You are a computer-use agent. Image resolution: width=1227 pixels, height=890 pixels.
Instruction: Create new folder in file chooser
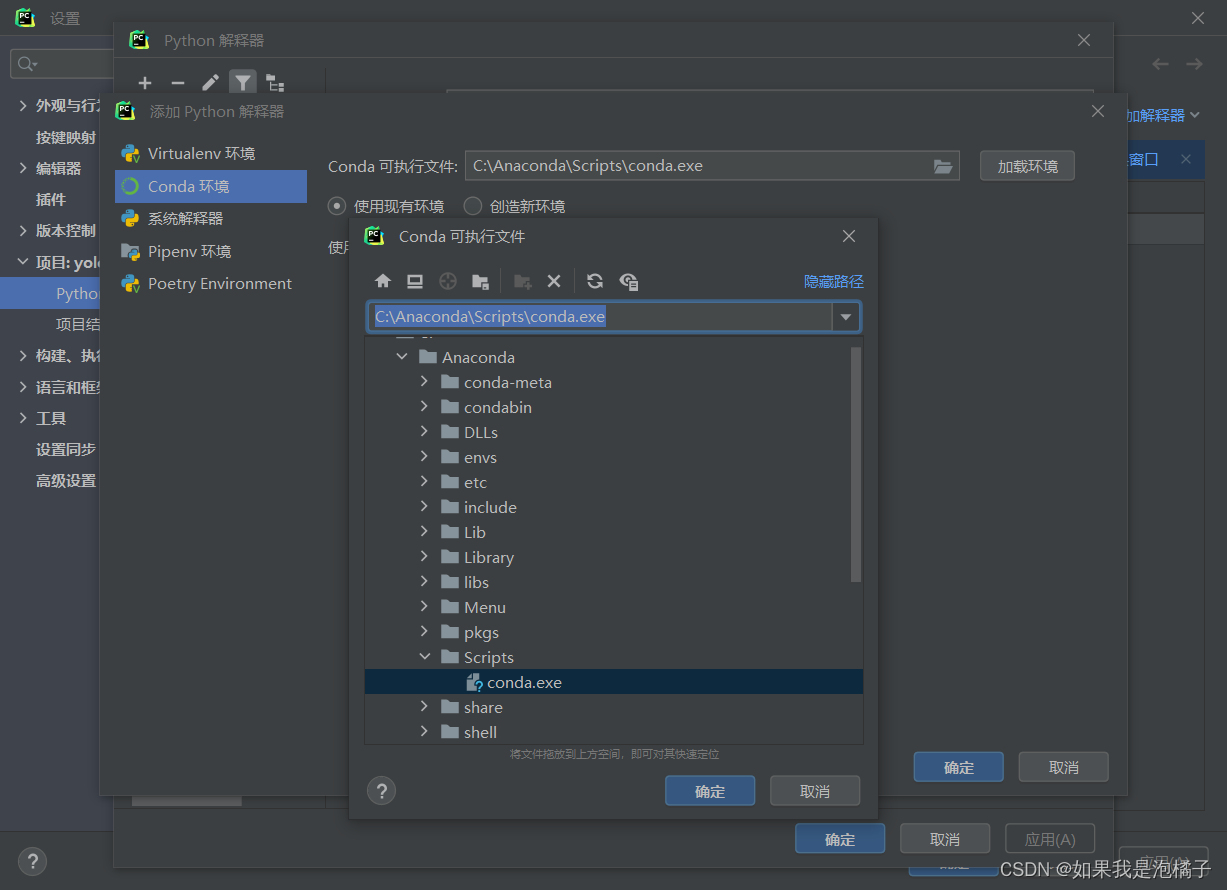tap(522, 282)
